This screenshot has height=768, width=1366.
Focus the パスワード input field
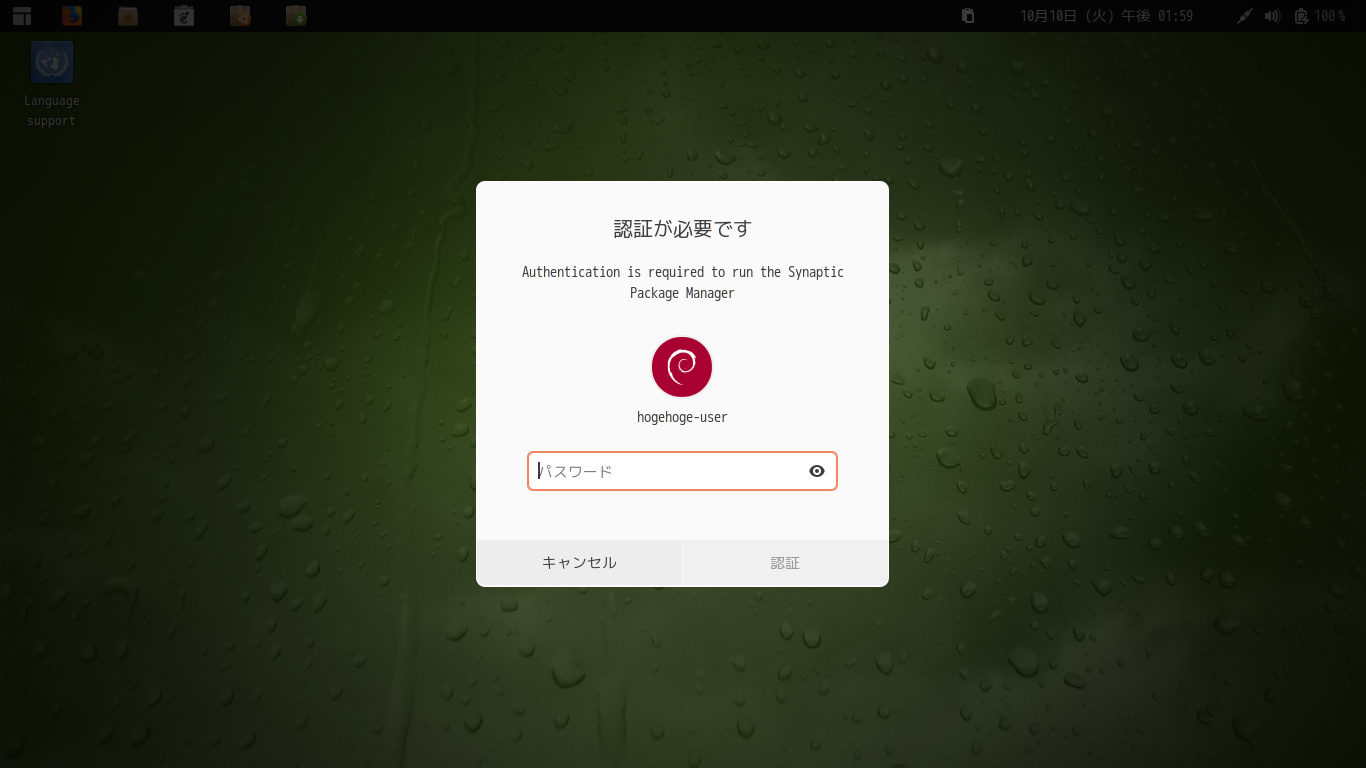682,471
